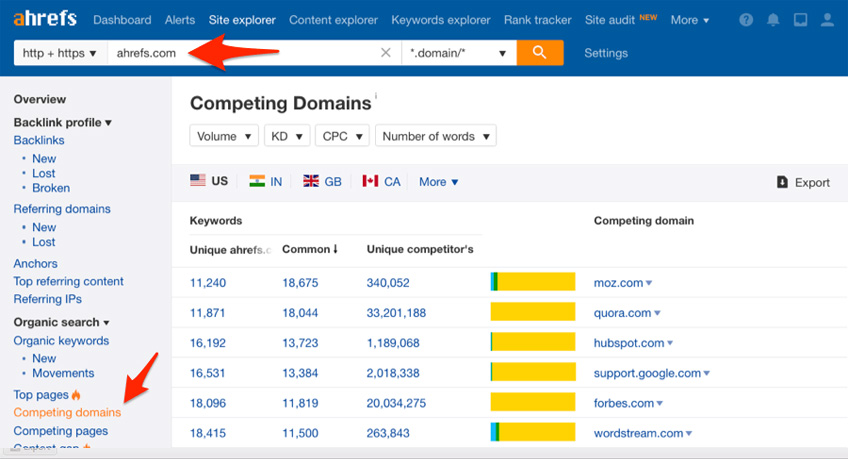The width and height of the screenshot is (848, 459).
Task: Open the user account profile icon
Action: tap(827, 20)
